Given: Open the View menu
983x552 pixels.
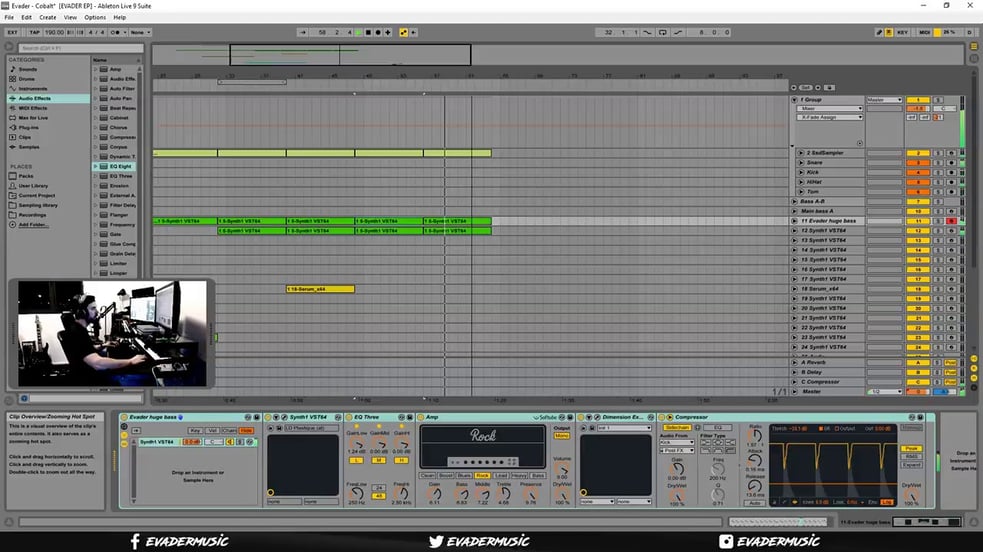Looking at the screenshot, I should coord(70,18).
